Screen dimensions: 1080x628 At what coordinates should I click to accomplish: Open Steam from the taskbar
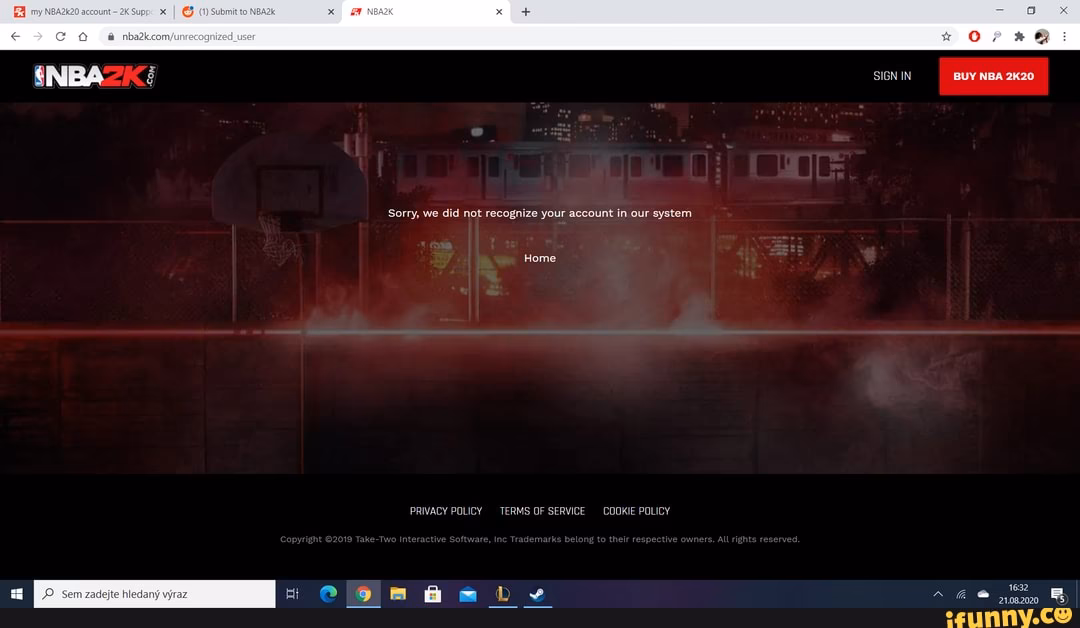537,594
